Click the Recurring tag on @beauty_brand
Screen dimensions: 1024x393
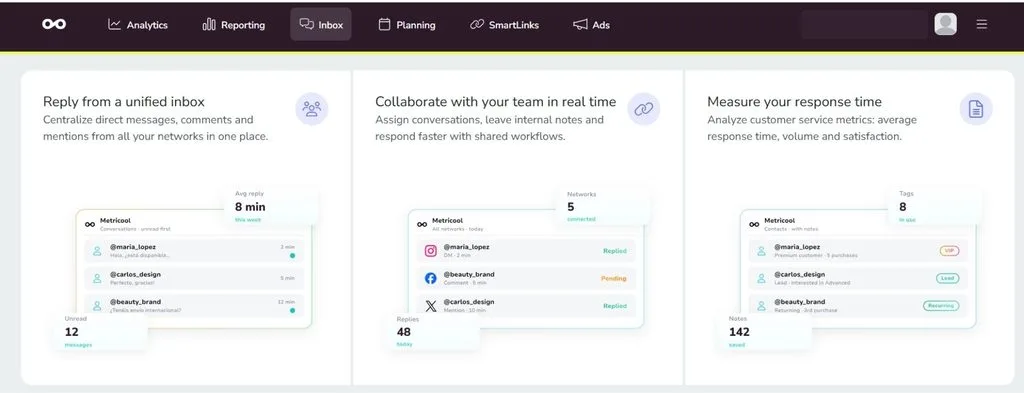tap(941, 306)
